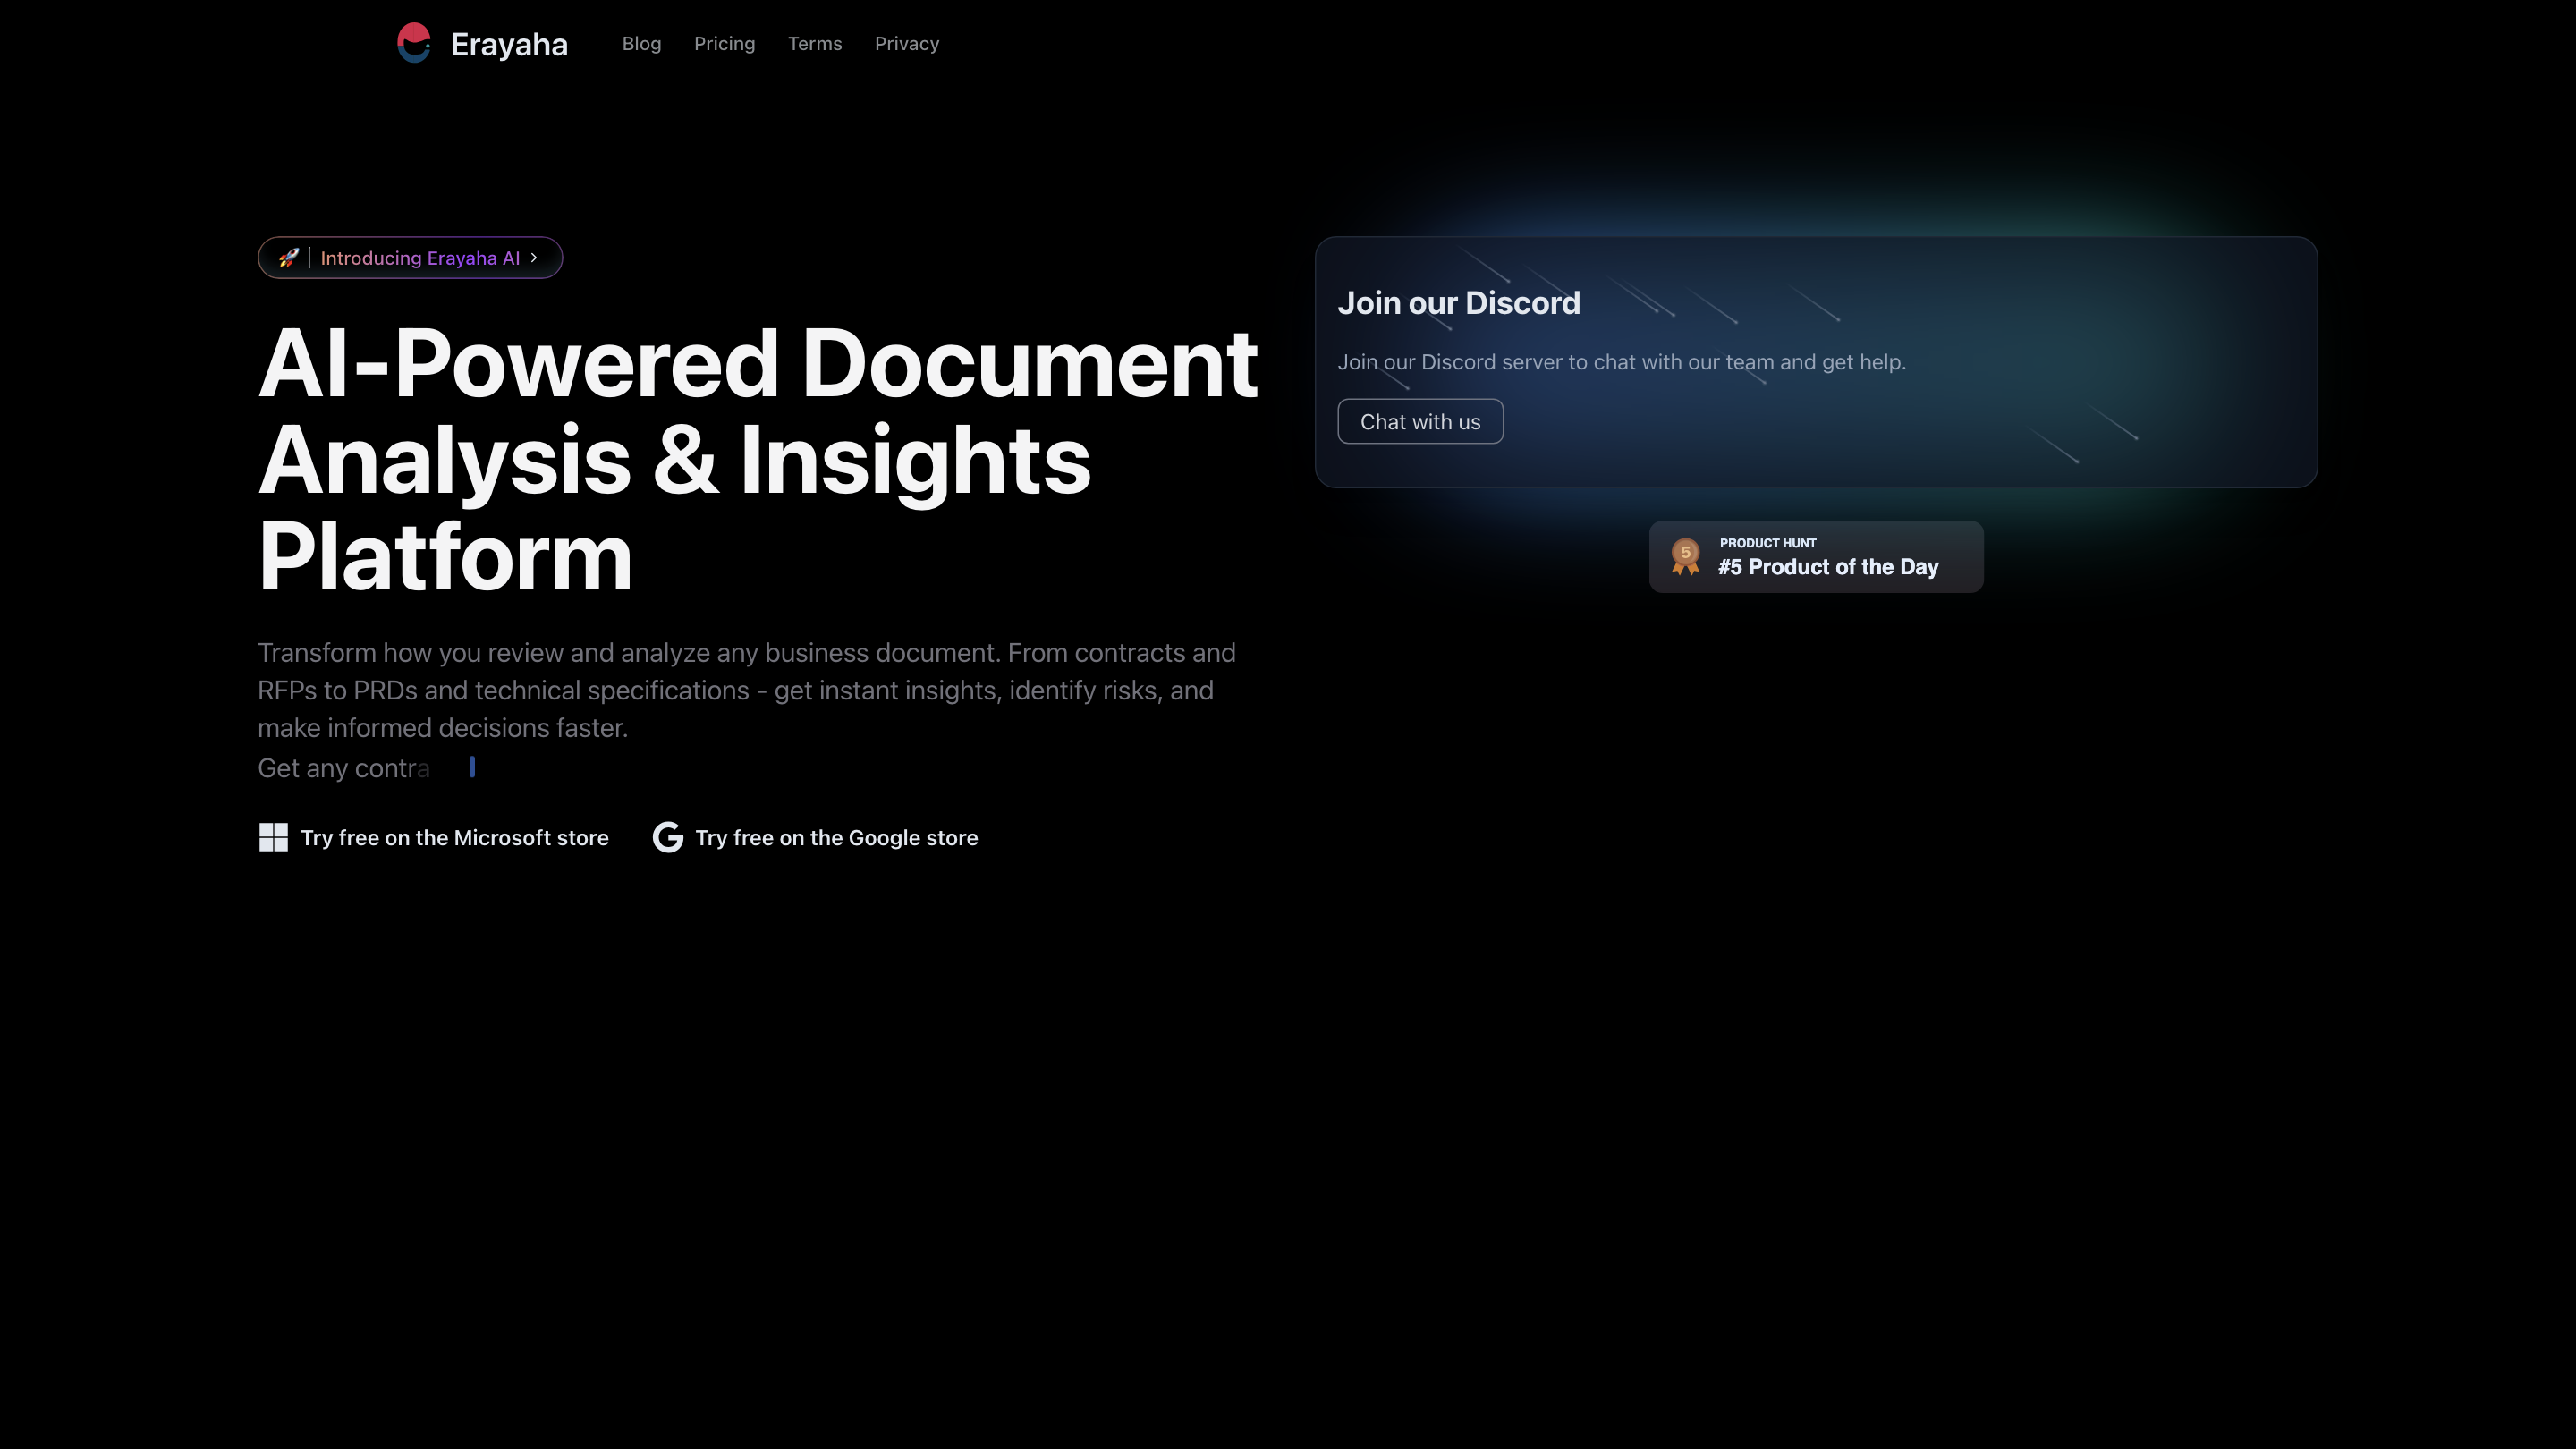Select Try free on the Microsoft store
This screenshot has height=1449, width=2576.
point(454,838)
